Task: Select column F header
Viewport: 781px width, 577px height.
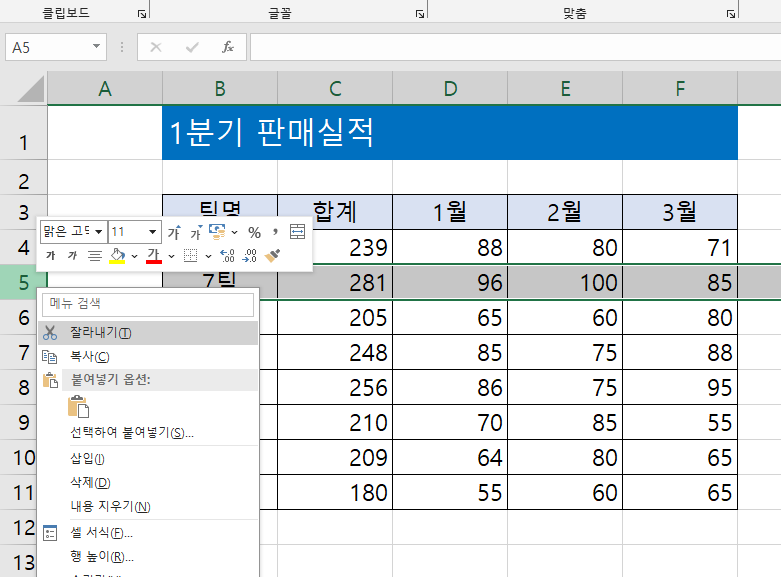Action: tap(680, 89)
